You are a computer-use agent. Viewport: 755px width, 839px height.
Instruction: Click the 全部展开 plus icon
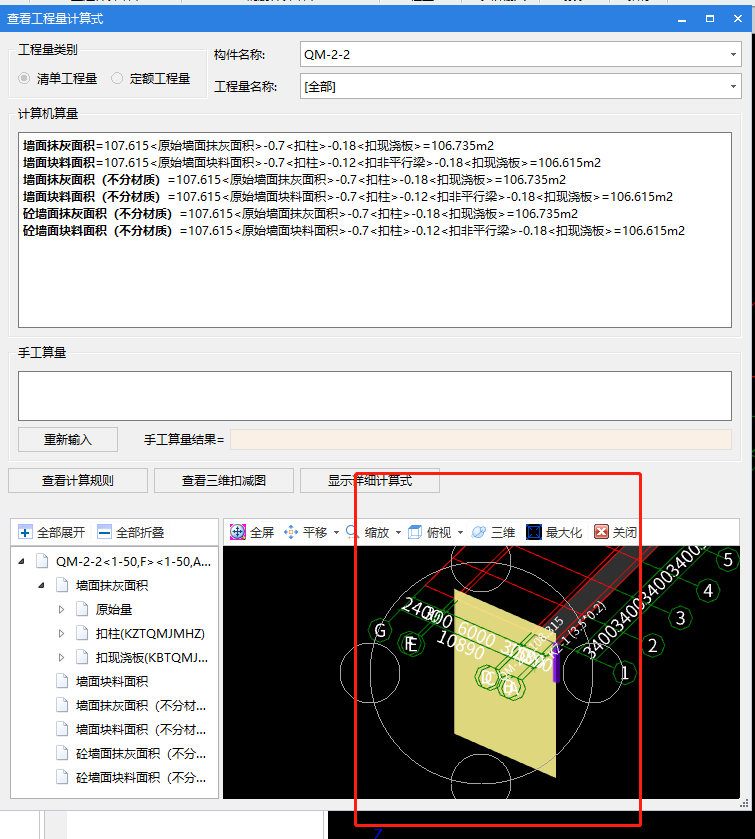[25, 532]
